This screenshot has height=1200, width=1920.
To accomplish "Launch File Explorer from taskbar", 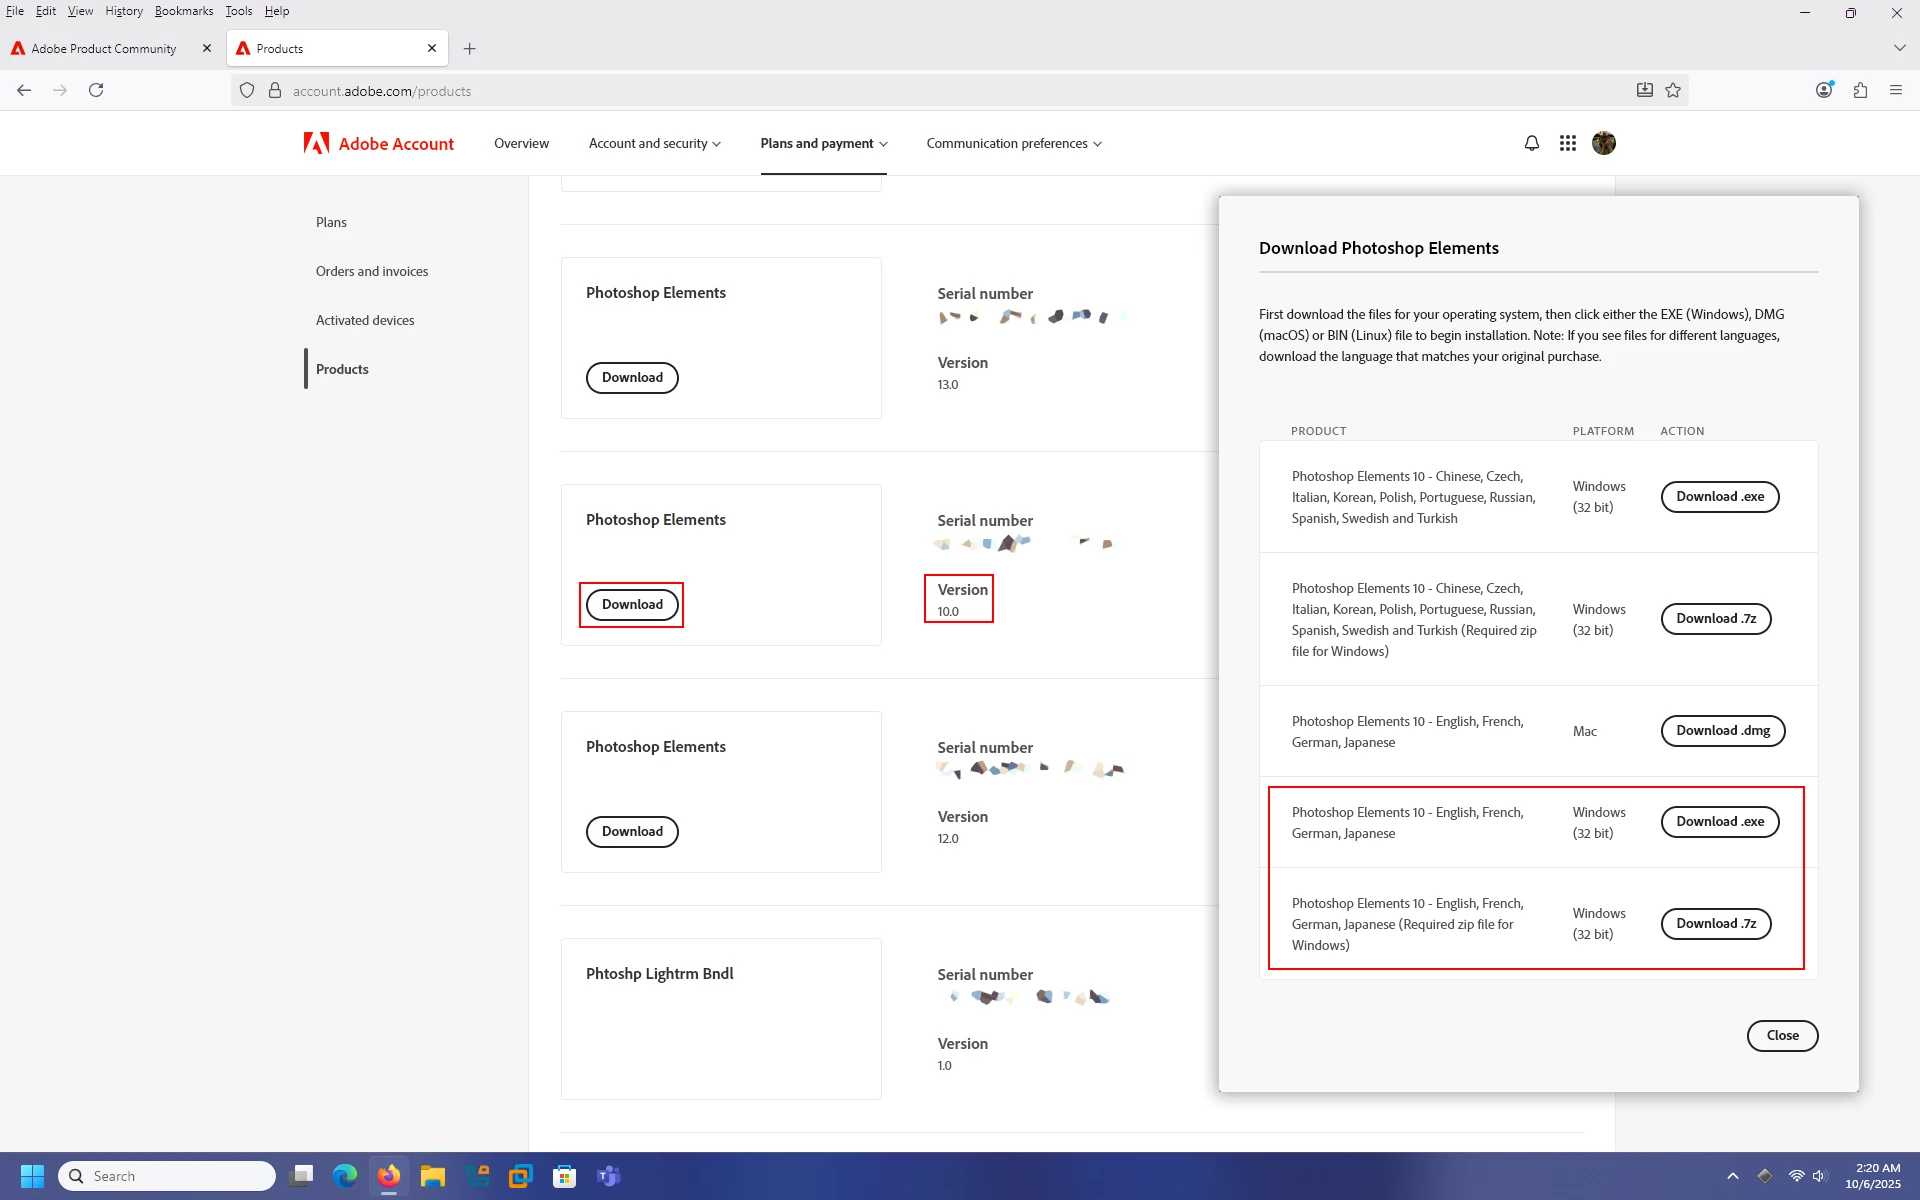I will tap(432, 1176).
